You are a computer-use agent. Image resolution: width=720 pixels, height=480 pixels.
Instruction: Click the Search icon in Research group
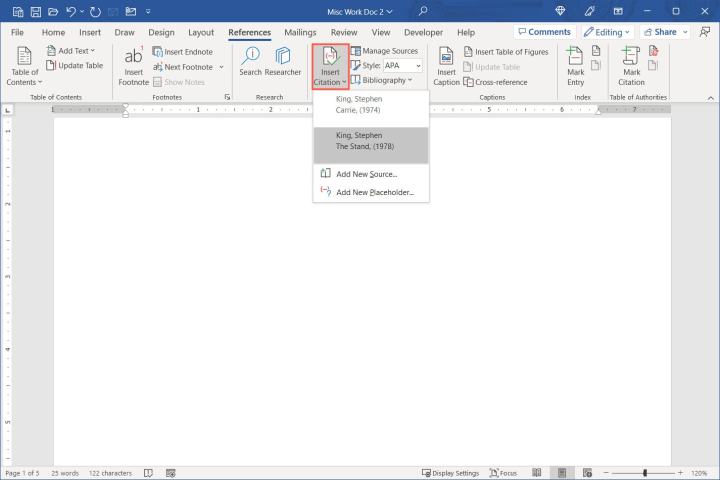(x=250, y=62)
